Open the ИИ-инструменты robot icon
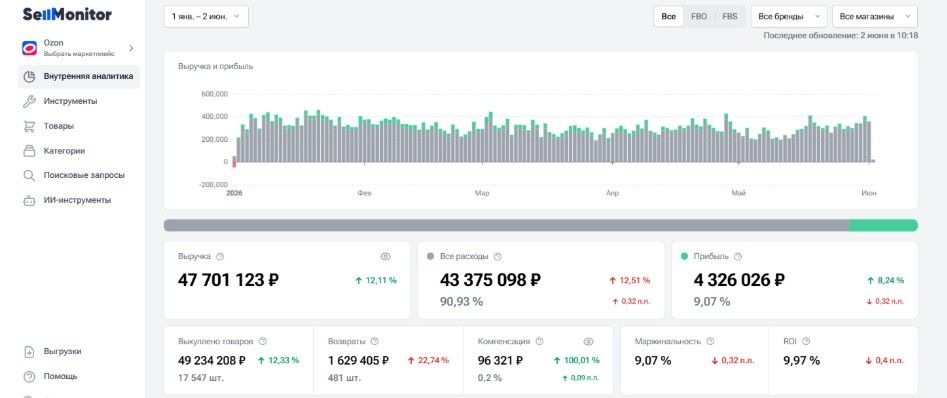947x398 pixels. (x=29, y=200)
